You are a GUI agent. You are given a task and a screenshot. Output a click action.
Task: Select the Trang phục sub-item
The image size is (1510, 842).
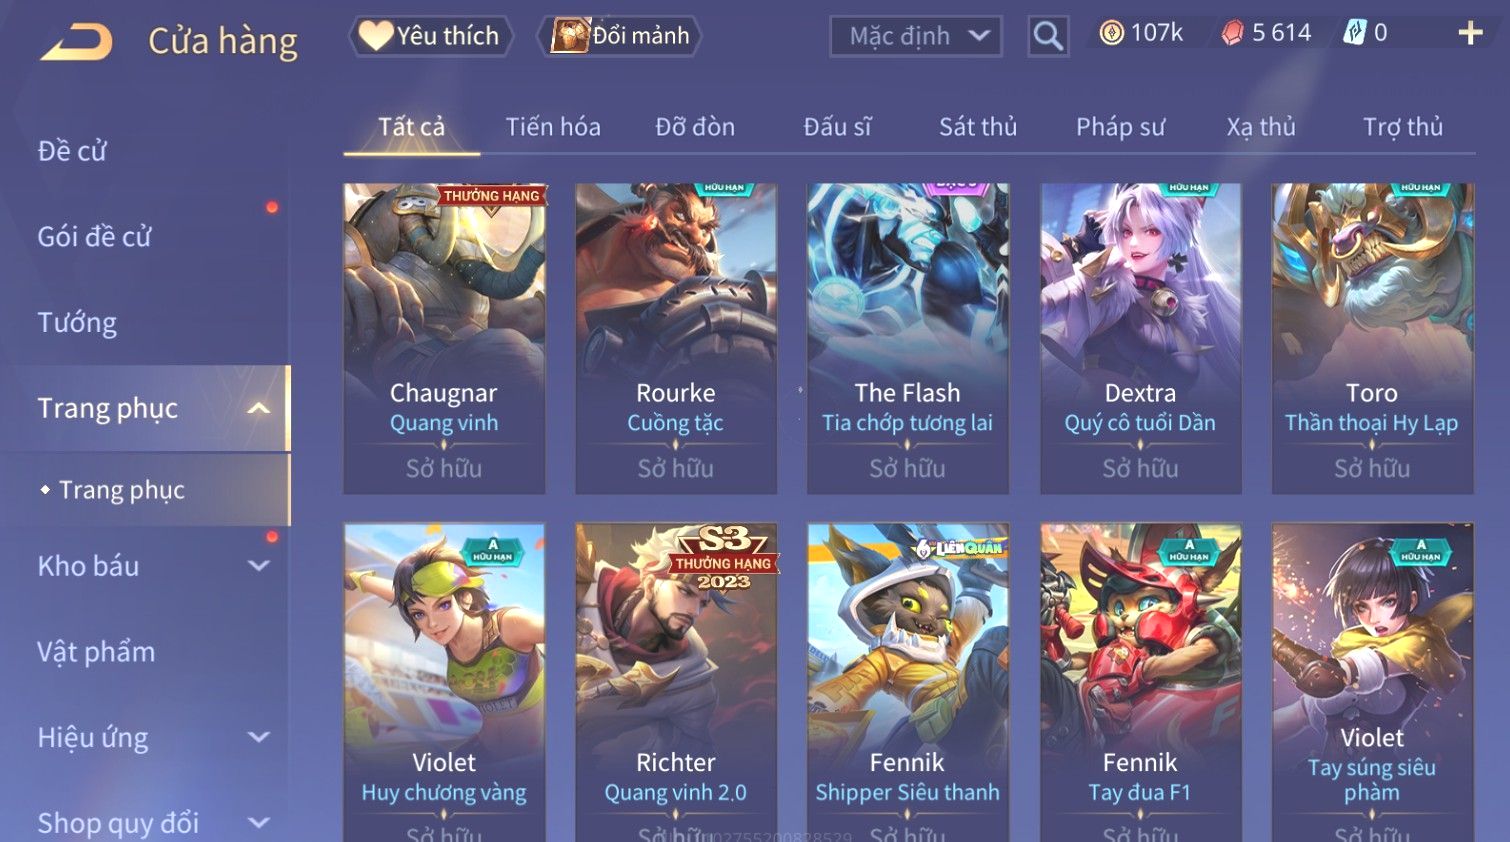(x=122, y=490)
